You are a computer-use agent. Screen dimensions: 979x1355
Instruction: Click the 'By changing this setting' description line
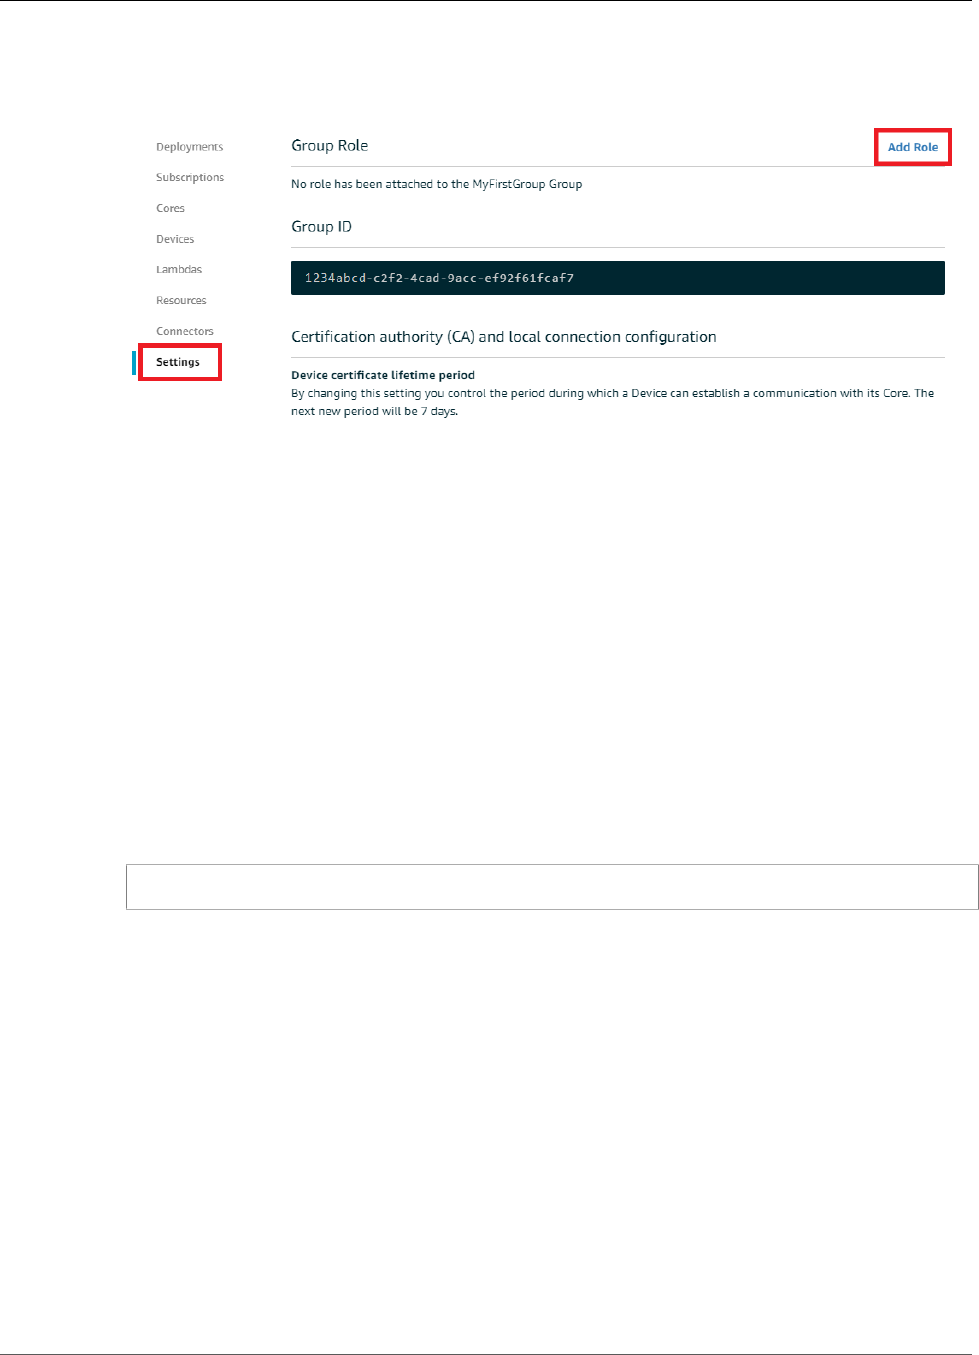pos(613,393)
